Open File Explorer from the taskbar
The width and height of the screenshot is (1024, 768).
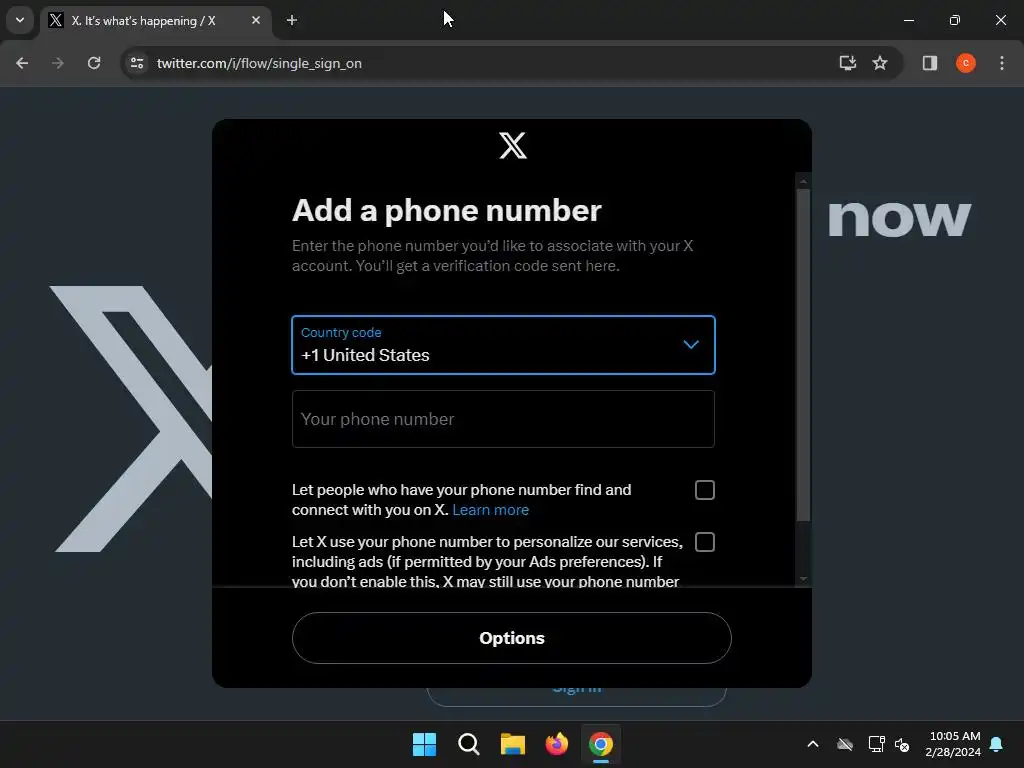click(x=513, y=744)
